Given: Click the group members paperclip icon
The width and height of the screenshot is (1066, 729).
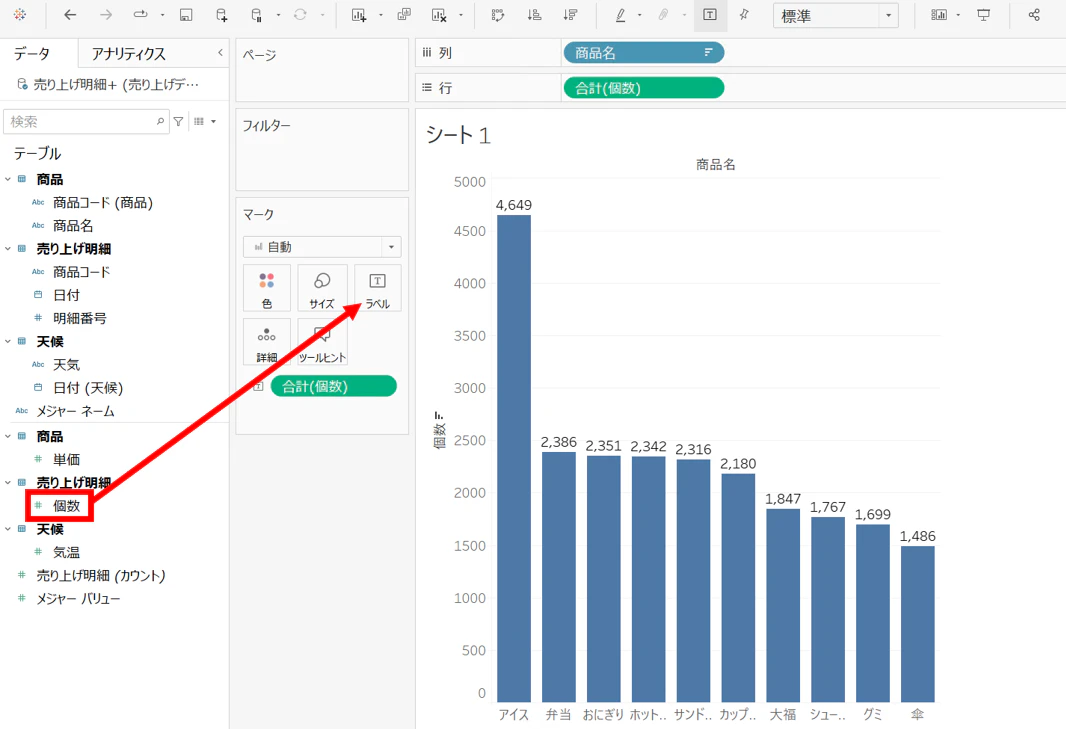Looking at the screenshot, I should point(664,15).
